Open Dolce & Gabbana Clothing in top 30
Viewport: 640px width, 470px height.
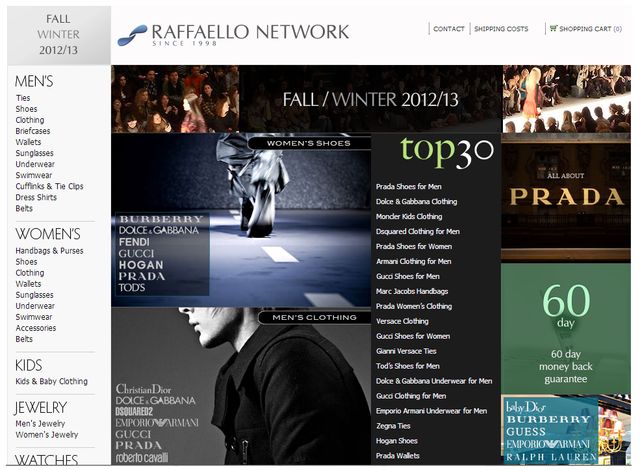416,202
